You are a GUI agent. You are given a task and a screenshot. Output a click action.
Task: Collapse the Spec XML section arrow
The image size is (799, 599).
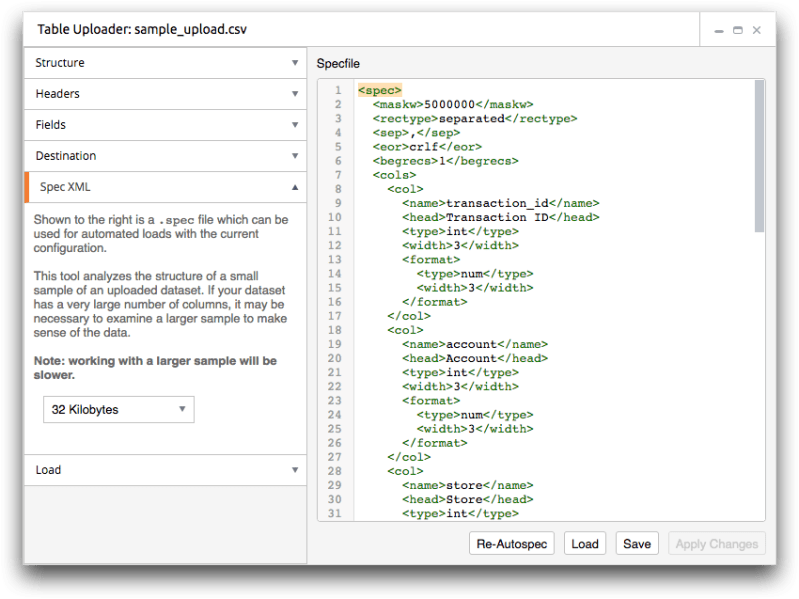[295, 187]
